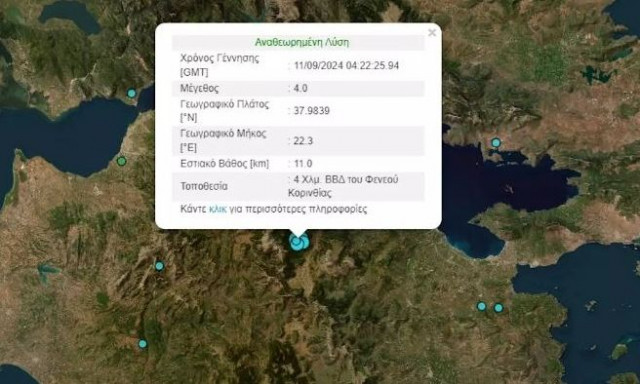
Task: Select the 'Εστιακό Βάθος [km]' label
Action: [224, 164]
